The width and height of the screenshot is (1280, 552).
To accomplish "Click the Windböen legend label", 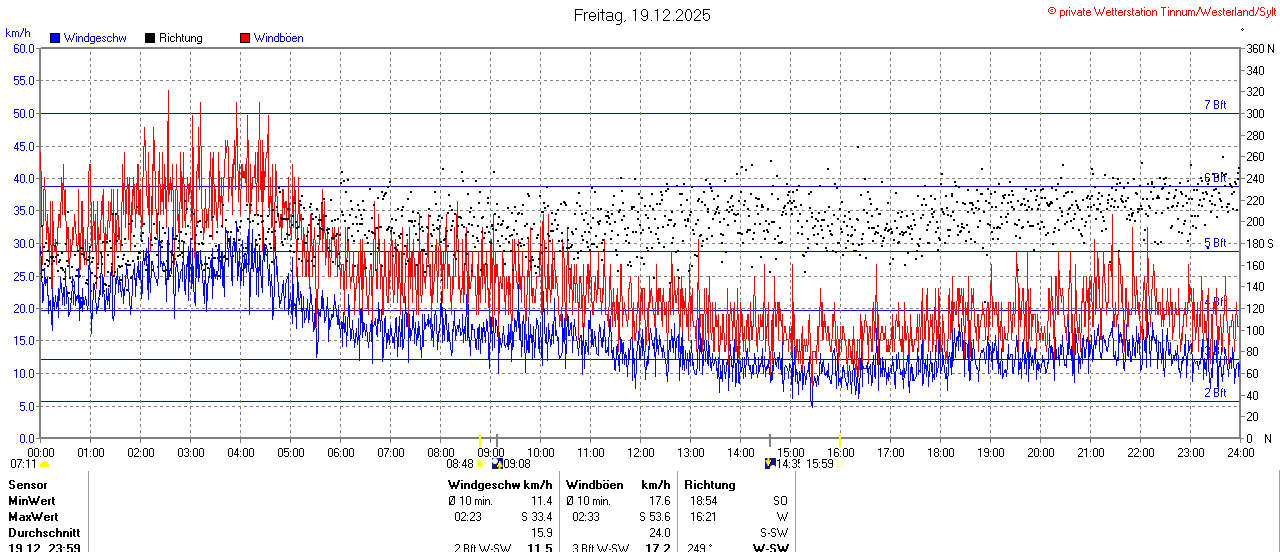I will (278, 38).
